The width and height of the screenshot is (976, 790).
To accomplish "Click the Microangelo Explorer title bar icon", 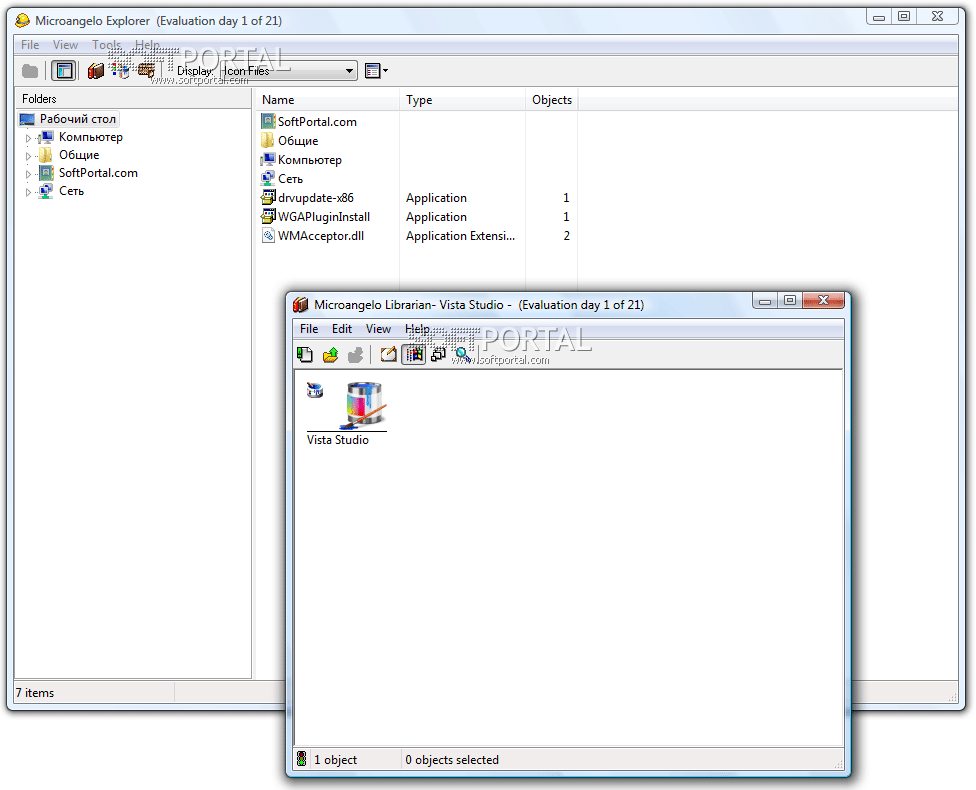I will click(x=22, y=21).
